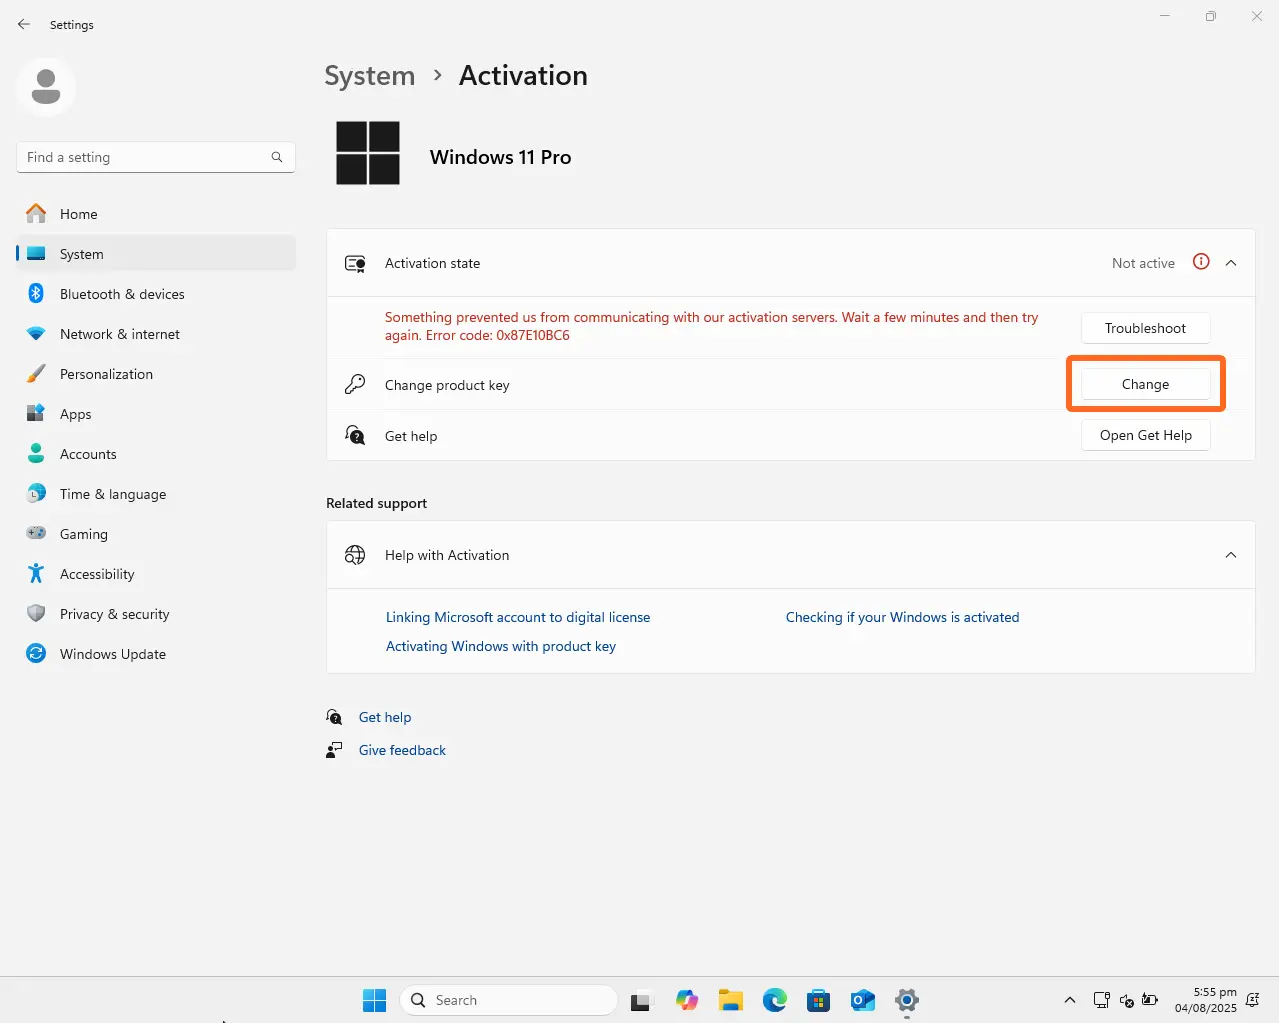Screen dimensions: 1279x1023
Task: Click the Personalization paintbrush icon
Action: [x=36, y=374]
